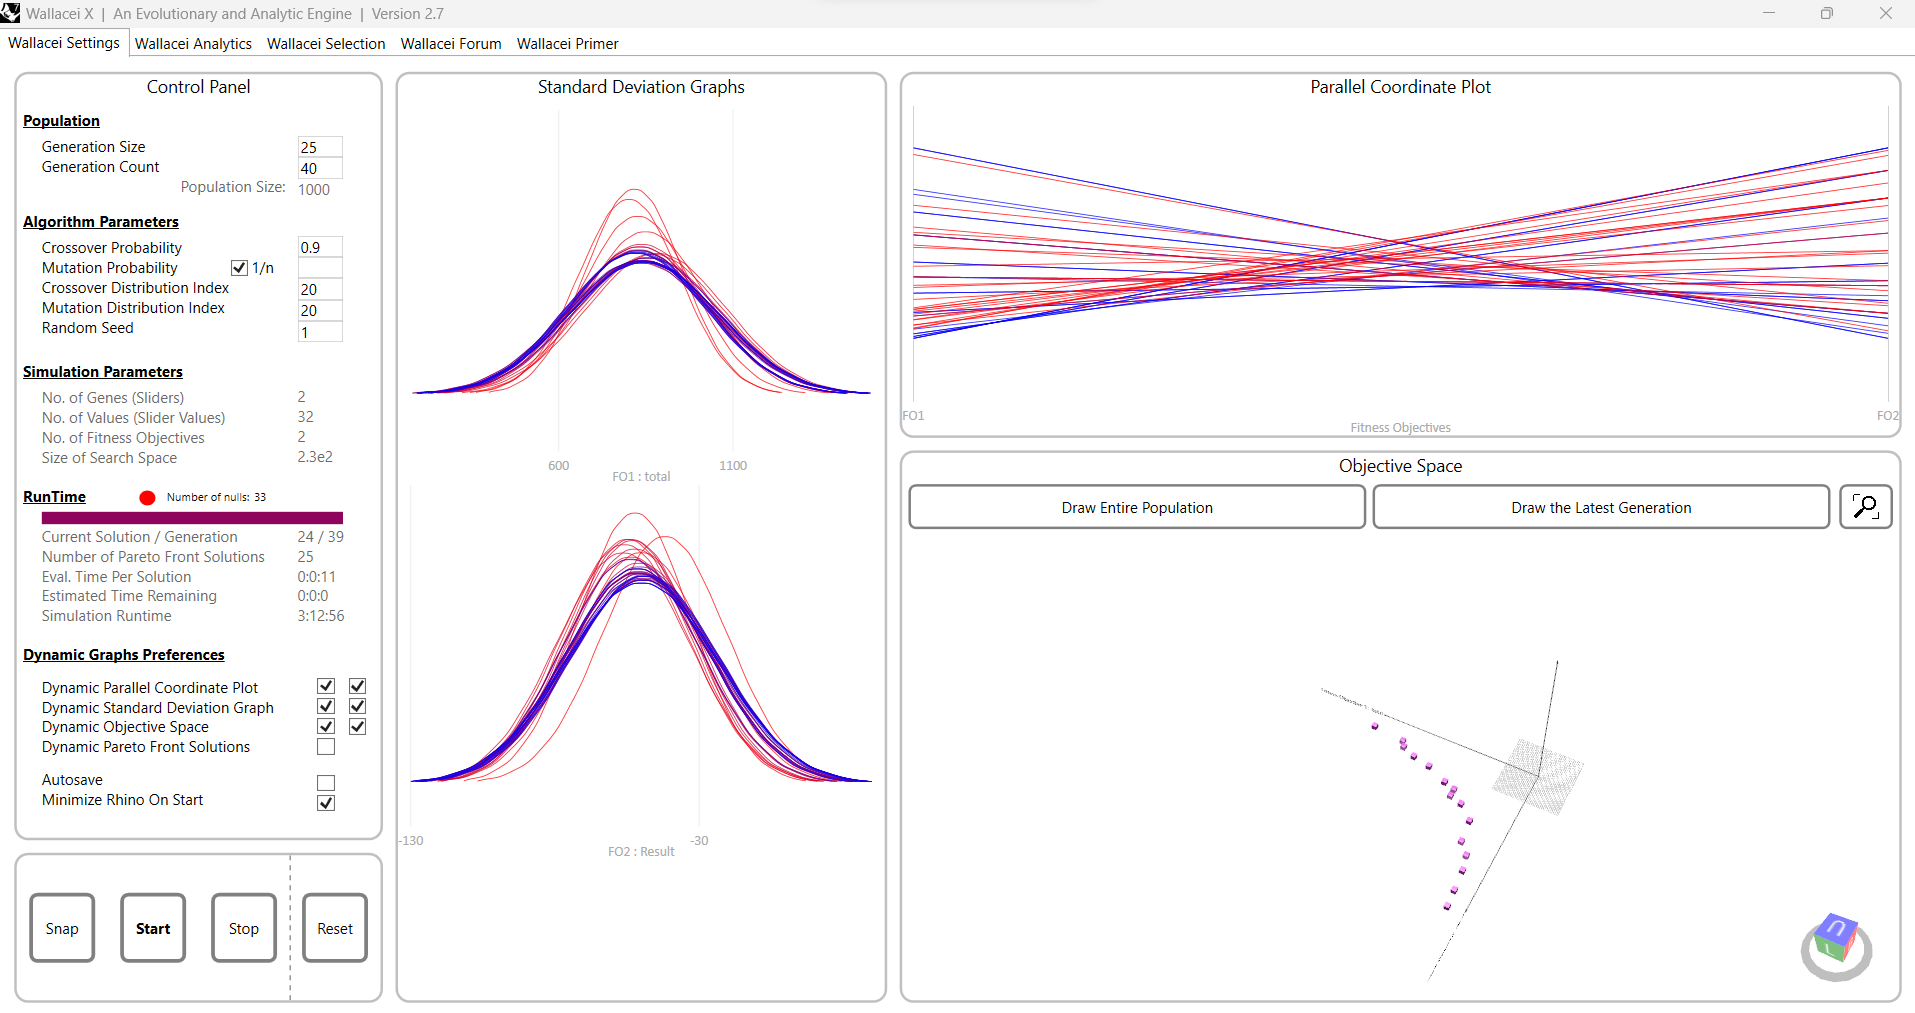Click Draw the Latest Generation

click(x=1601, y=507)
